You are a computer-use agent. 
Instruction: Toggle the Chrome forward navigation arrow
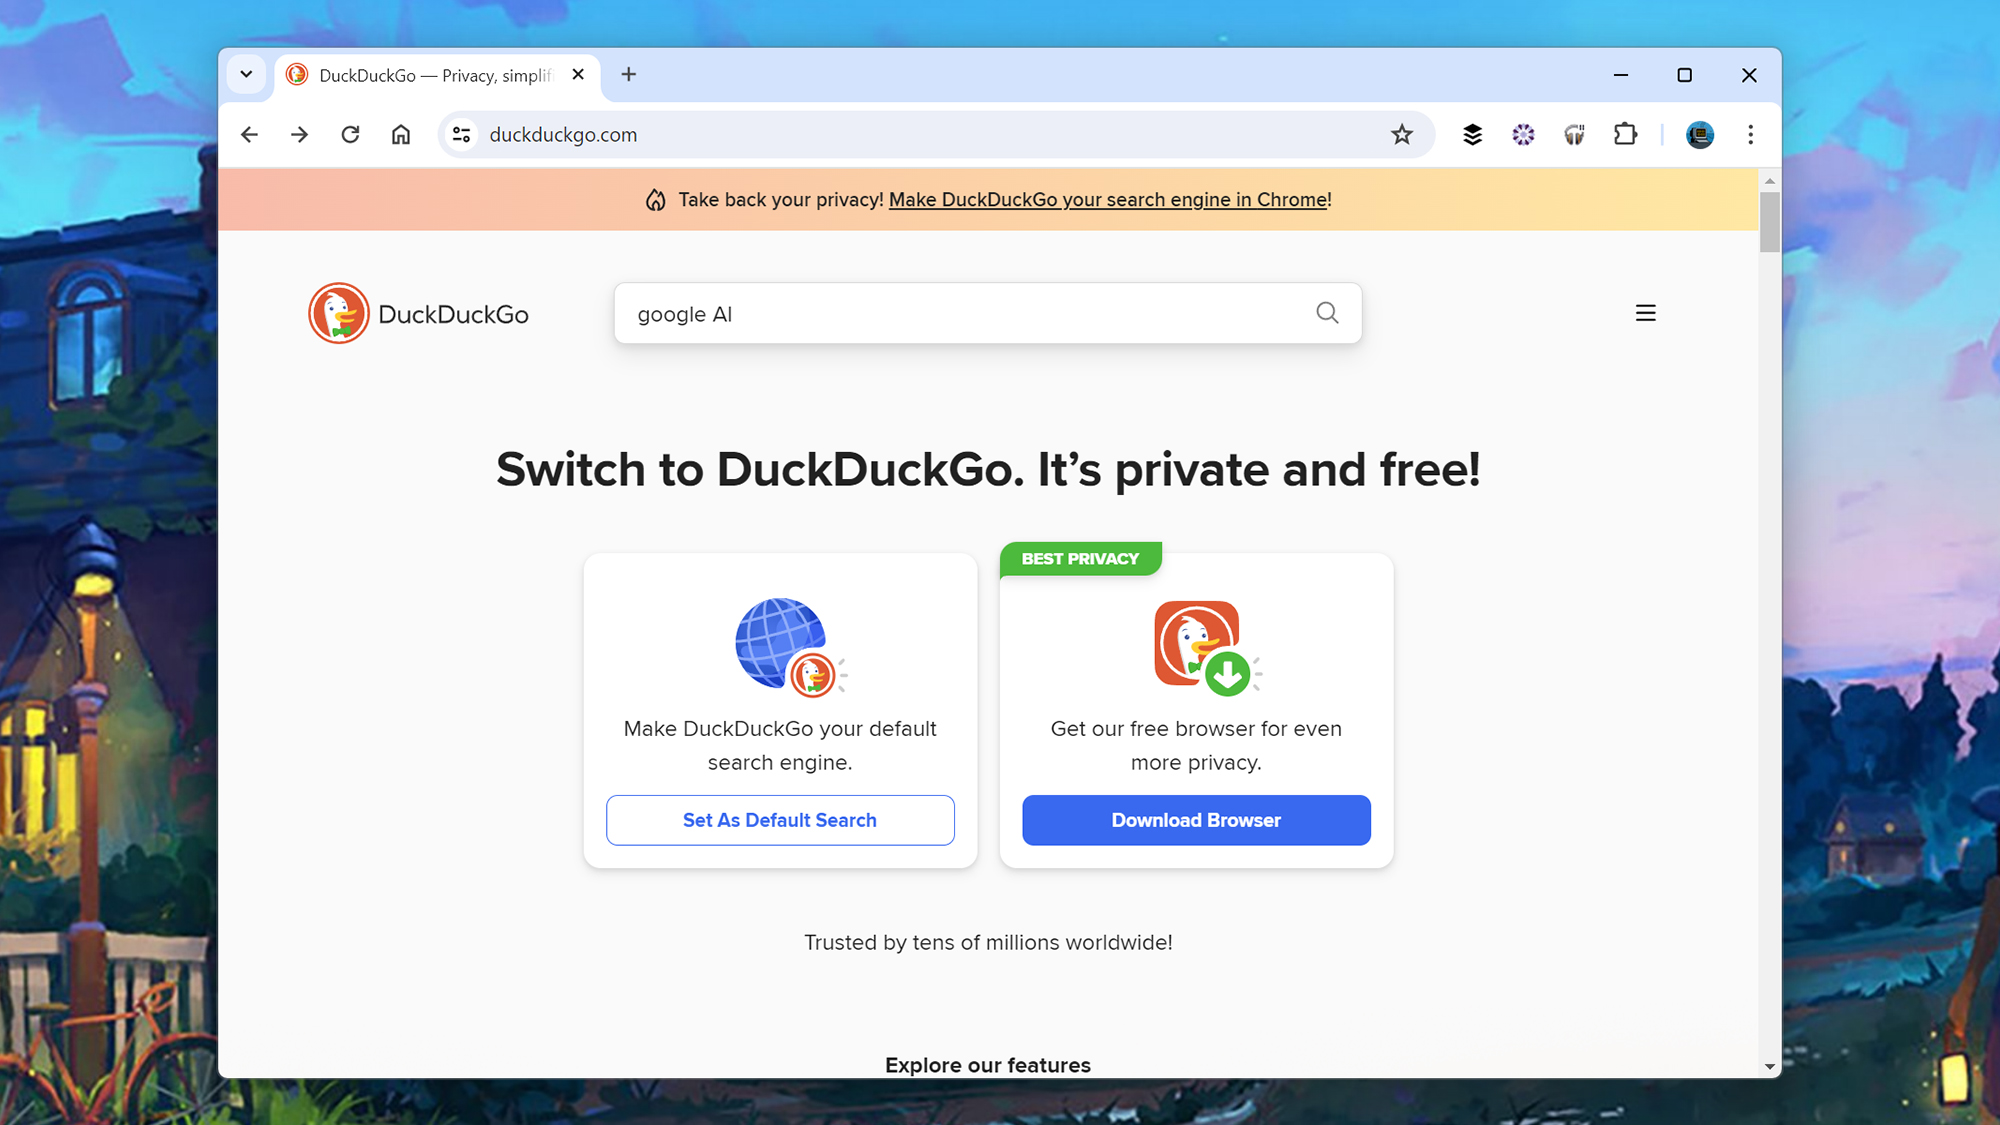pyautogui.click(x=299, y=133)
